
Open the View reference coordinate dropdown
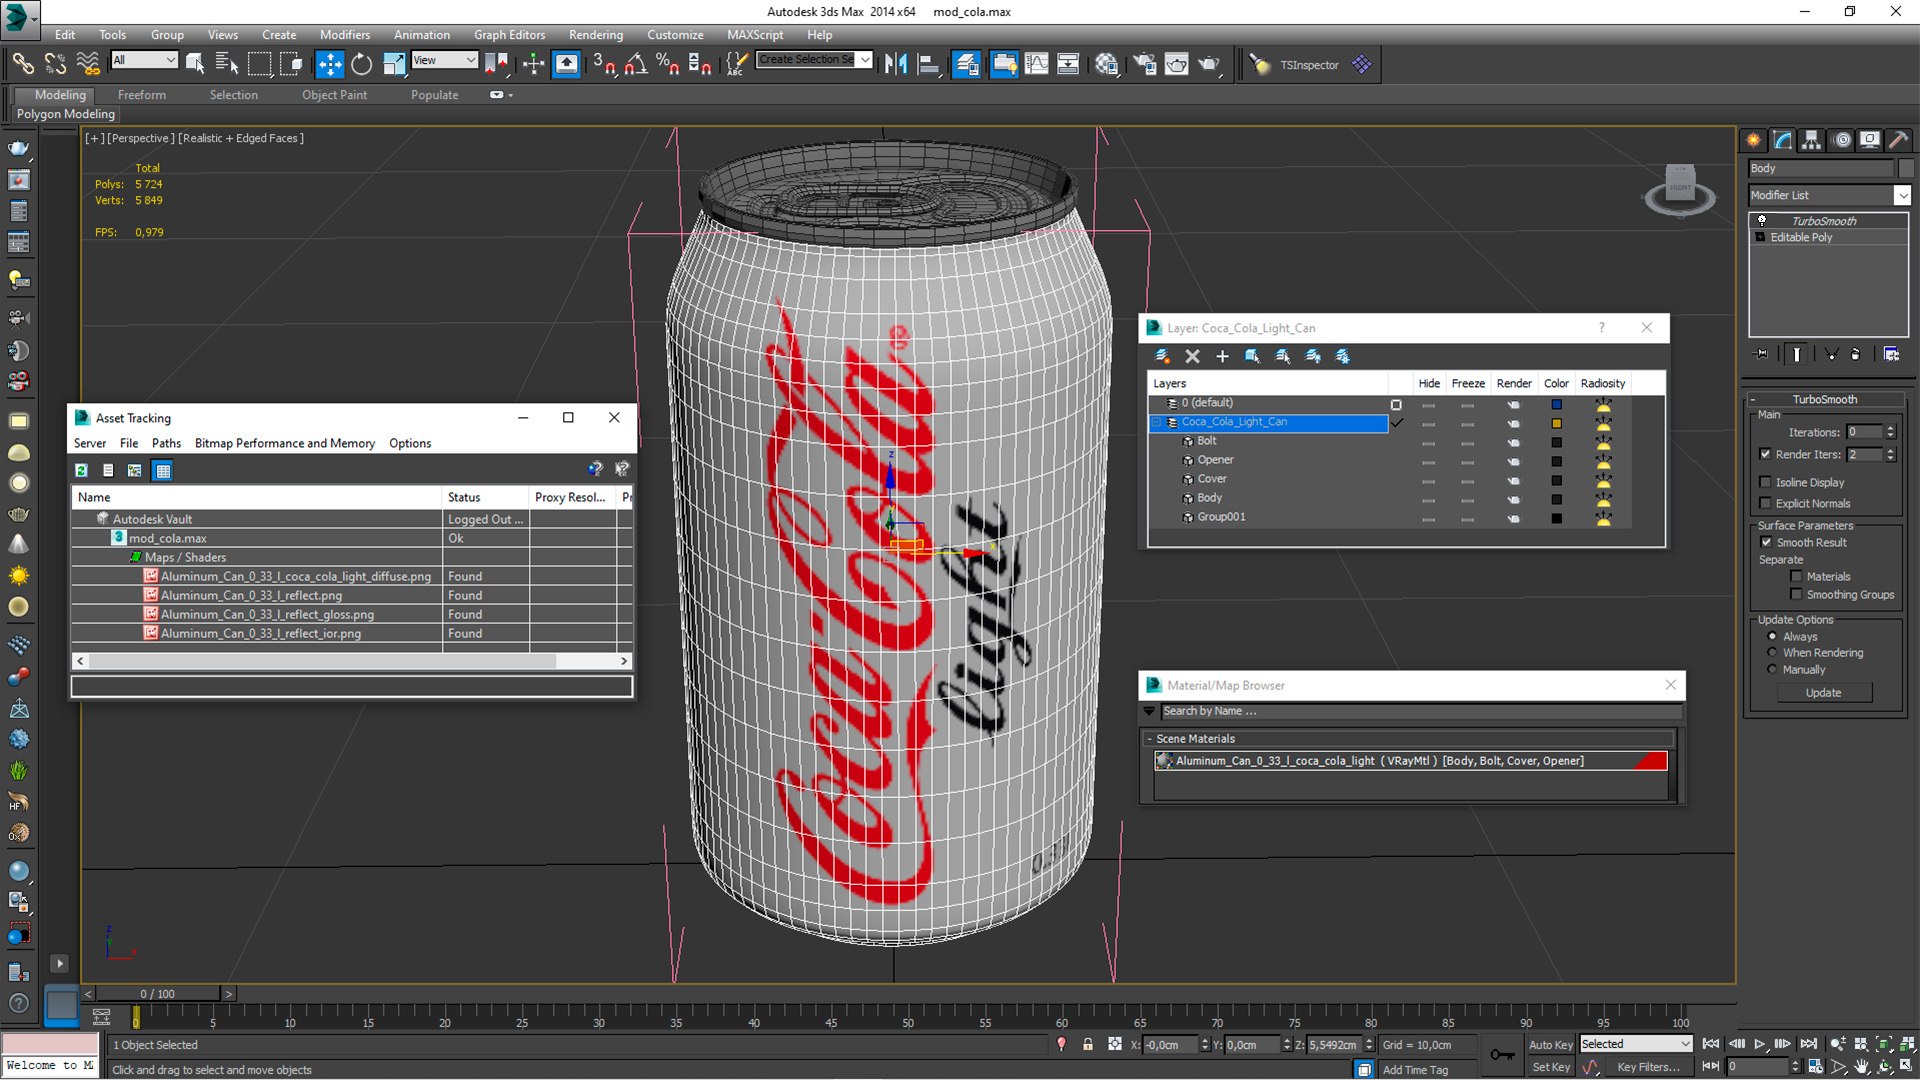[444, 60]
